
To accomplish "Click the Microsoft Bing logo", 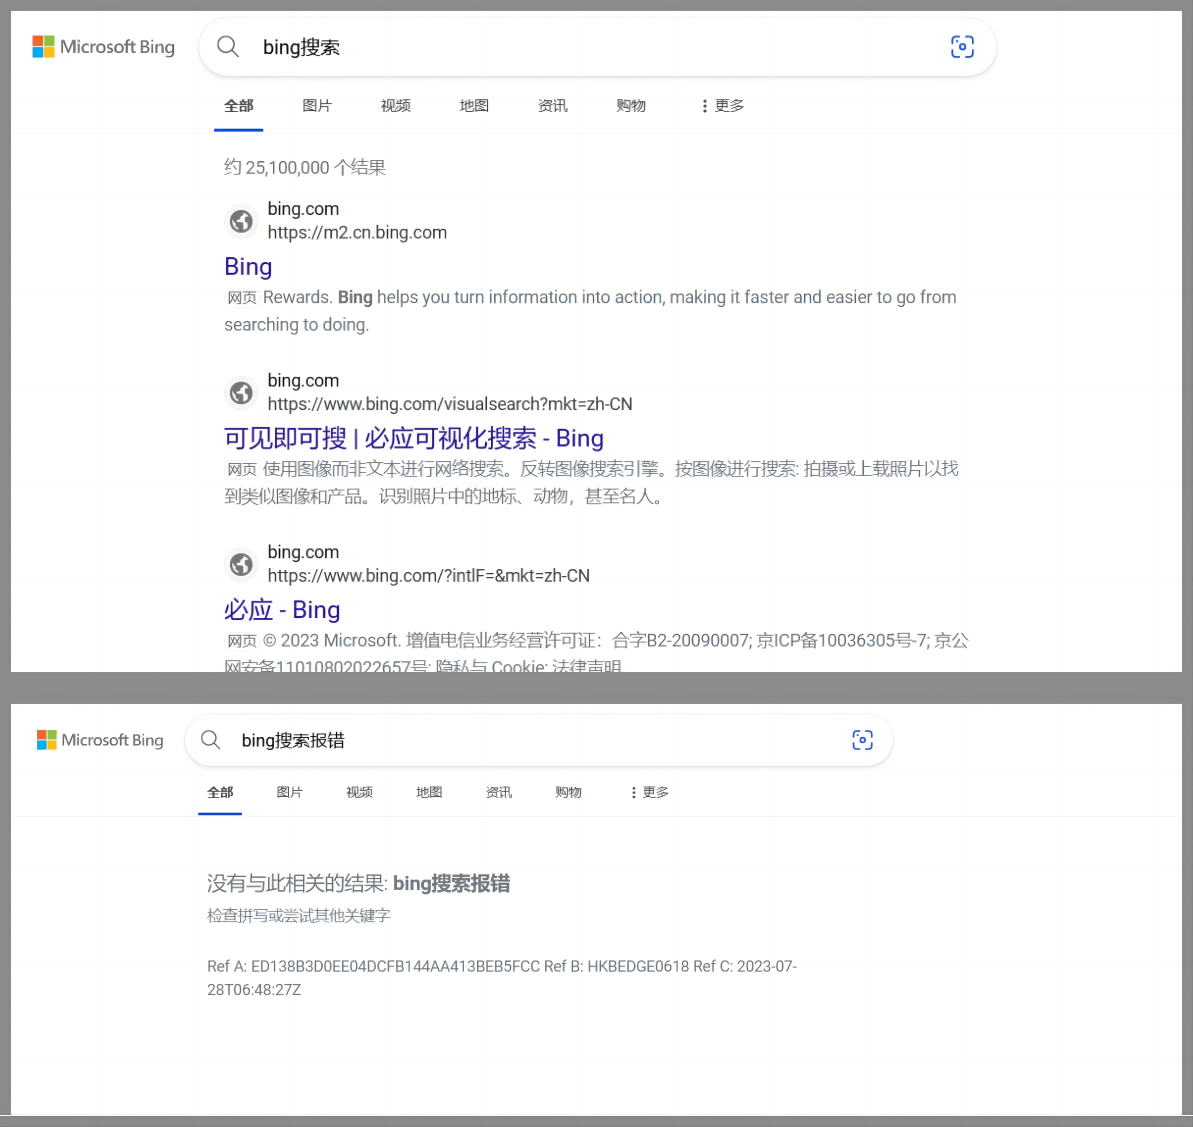I will (x=103, y=46).
